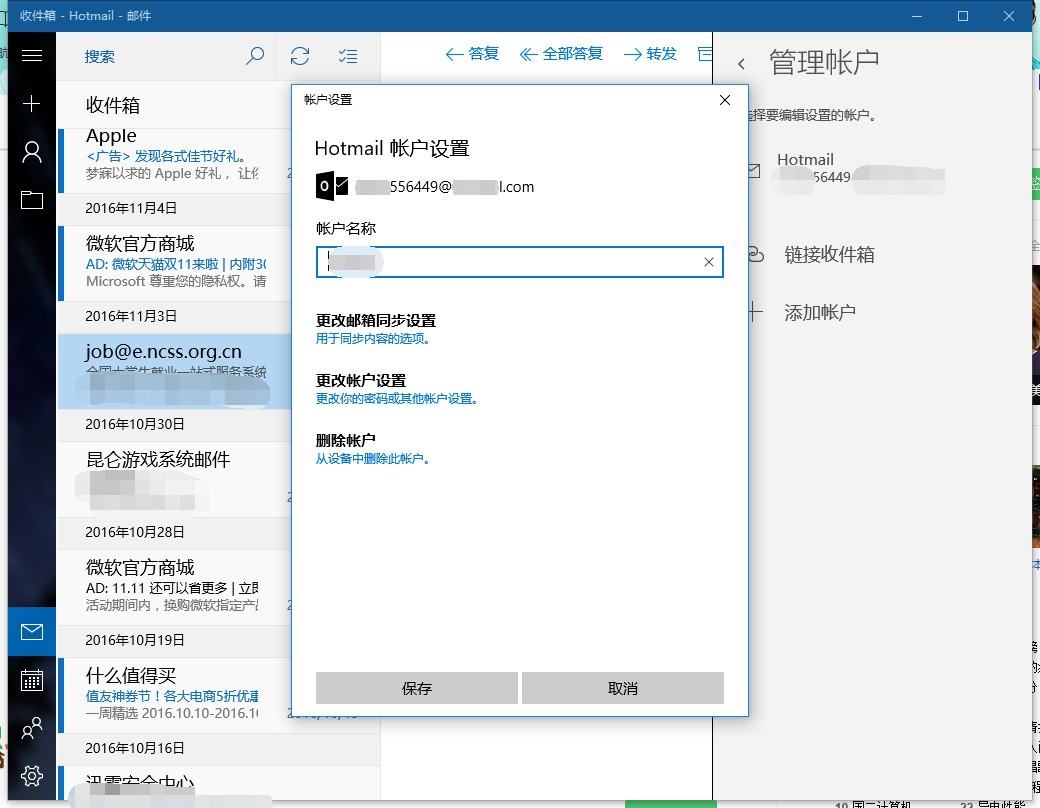The image size is (1040, 808).
Task: Click the 答复 reply action
Action: pos(472,54)
